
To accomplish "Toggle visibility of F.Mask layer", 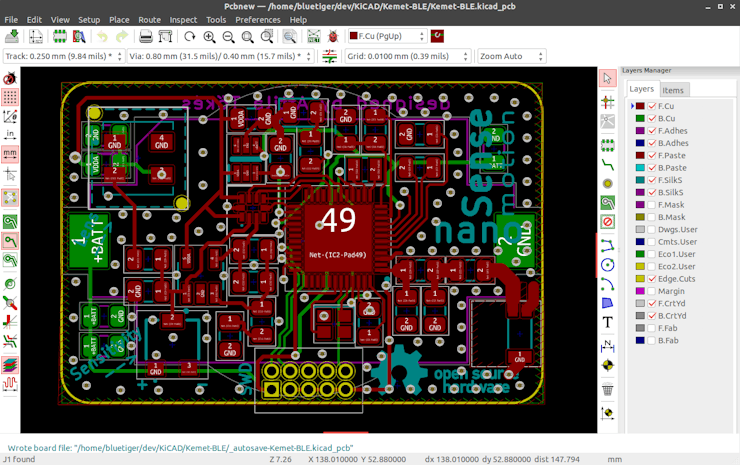I will 652,205.
